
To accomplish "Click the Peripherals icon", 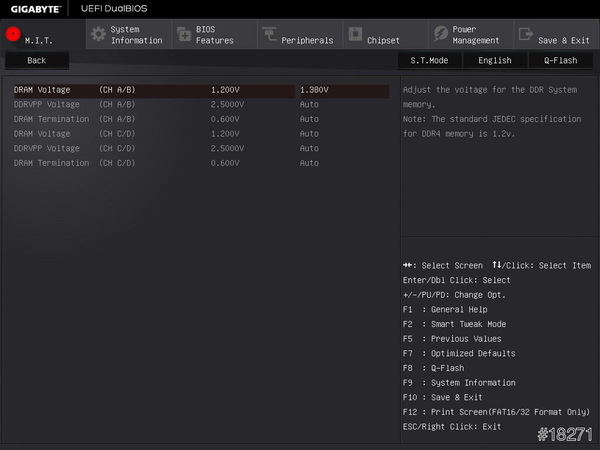I will tap(269, 34).
